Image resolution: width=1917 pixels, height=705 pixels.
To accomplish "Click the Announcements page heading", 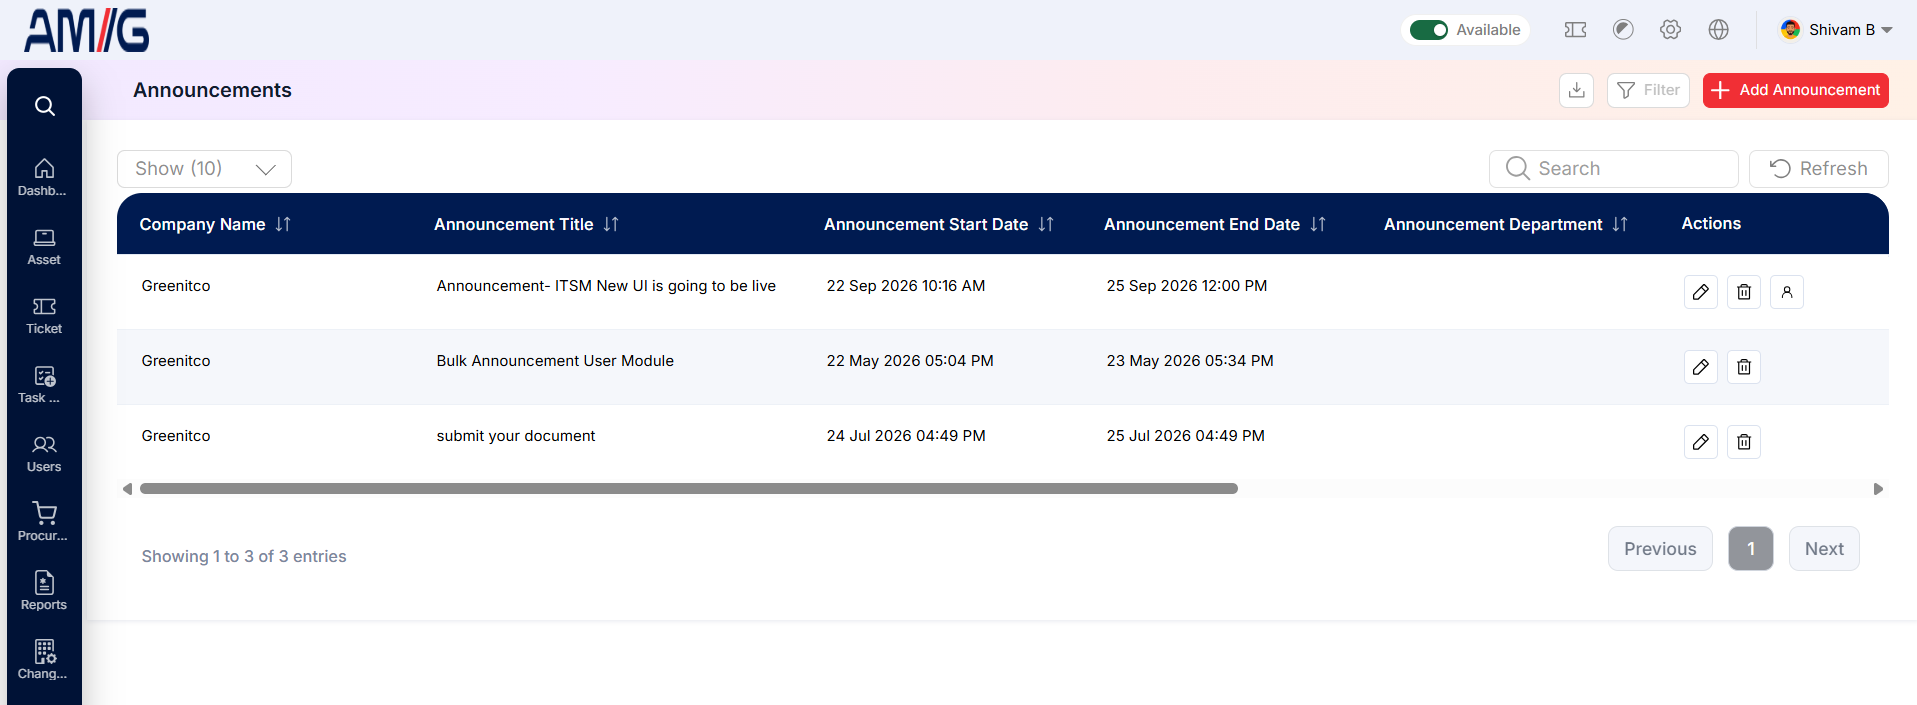I will [212, 90].
